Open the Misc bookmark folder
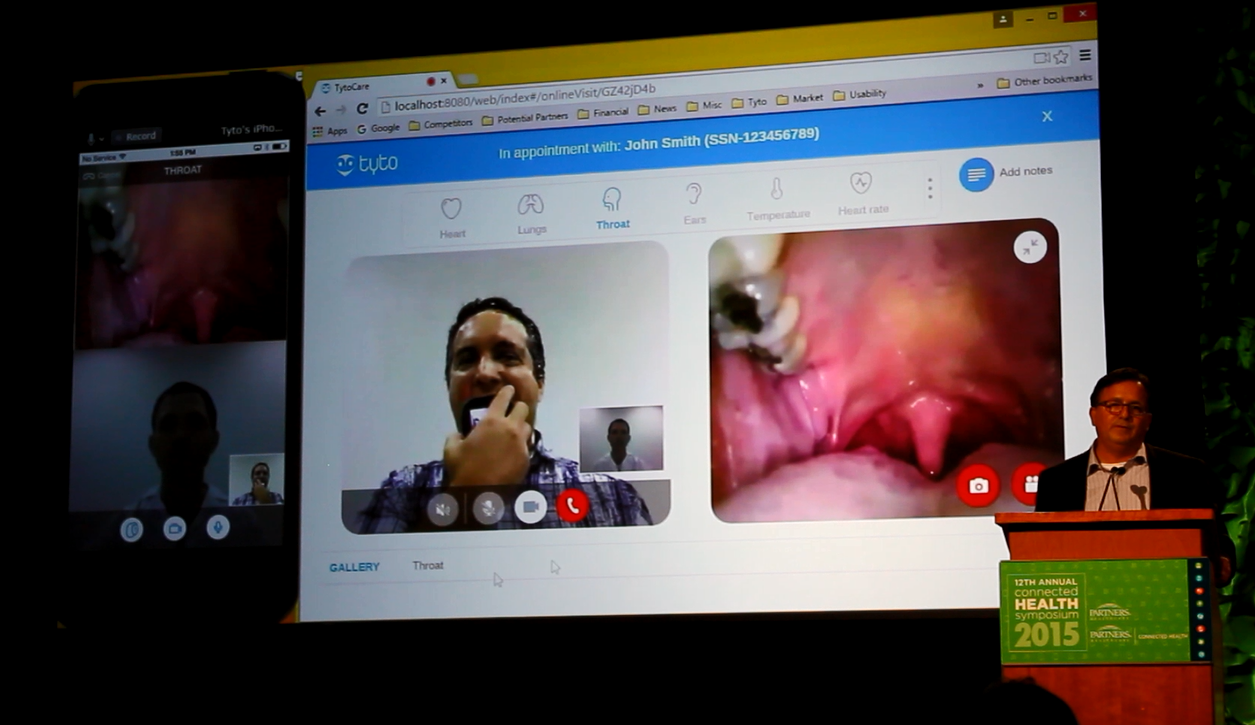This screenshot has height=725, width=1255. (x=705, y=105)
